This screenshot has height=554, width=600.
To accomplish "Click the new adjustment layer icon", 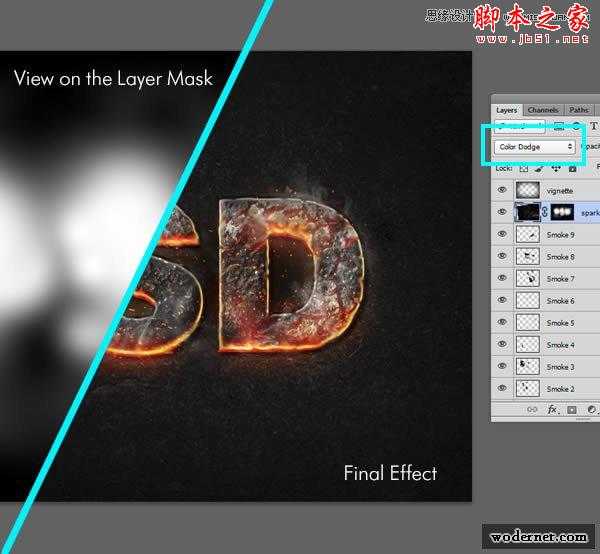I will click(x=592, y=410).
